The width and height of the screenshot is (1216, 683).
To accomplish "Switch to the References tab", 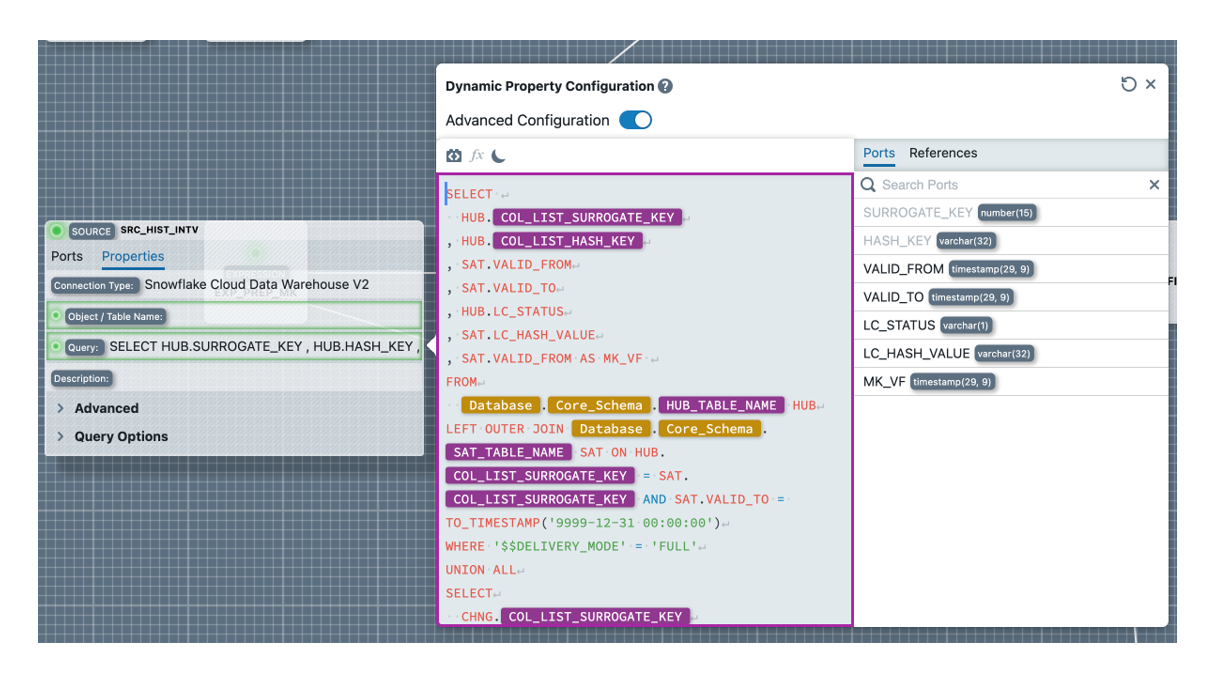I will (x=942, y=153).
